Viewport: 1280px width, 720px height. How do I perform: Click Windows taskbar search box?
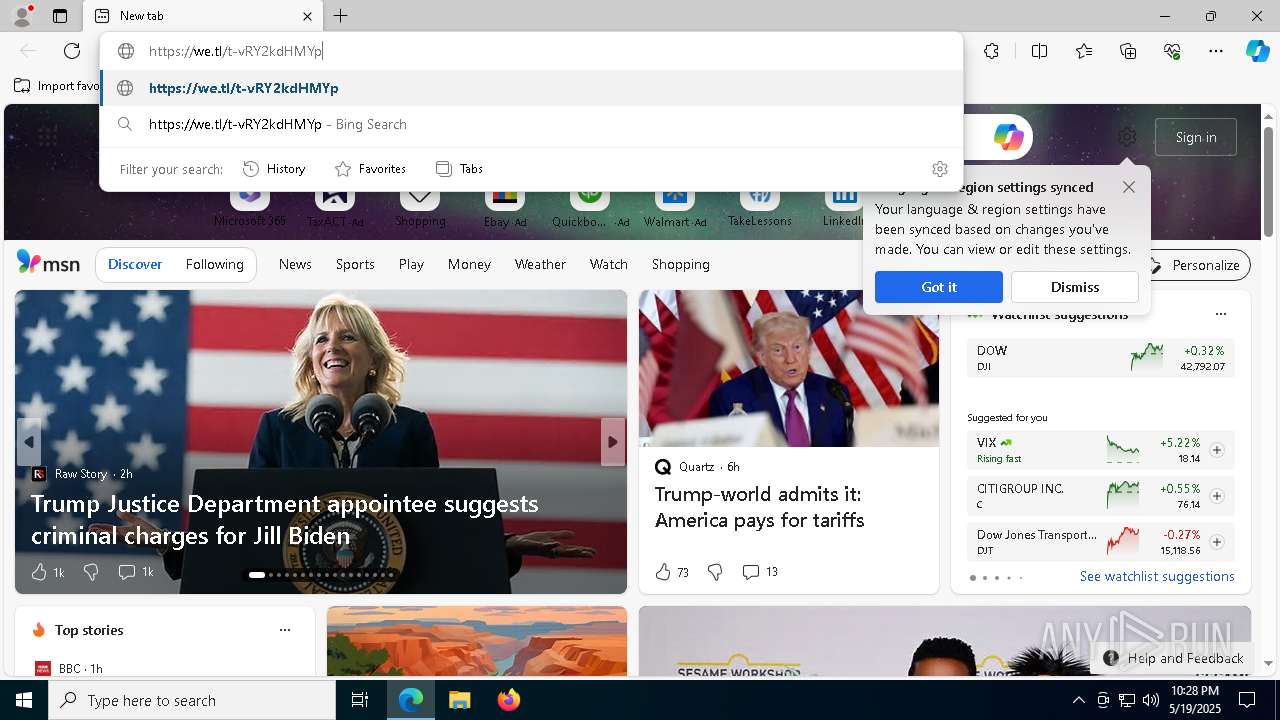coord(192,700)
